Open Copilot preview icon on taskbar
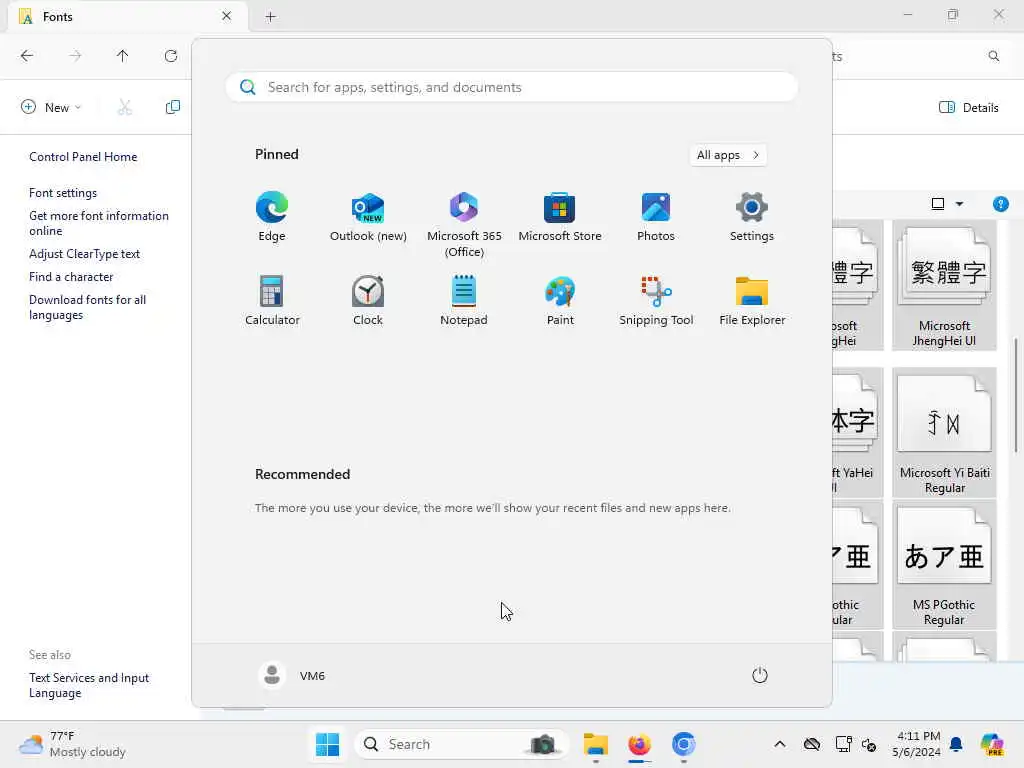1024x768 pixels. point(992,744)
